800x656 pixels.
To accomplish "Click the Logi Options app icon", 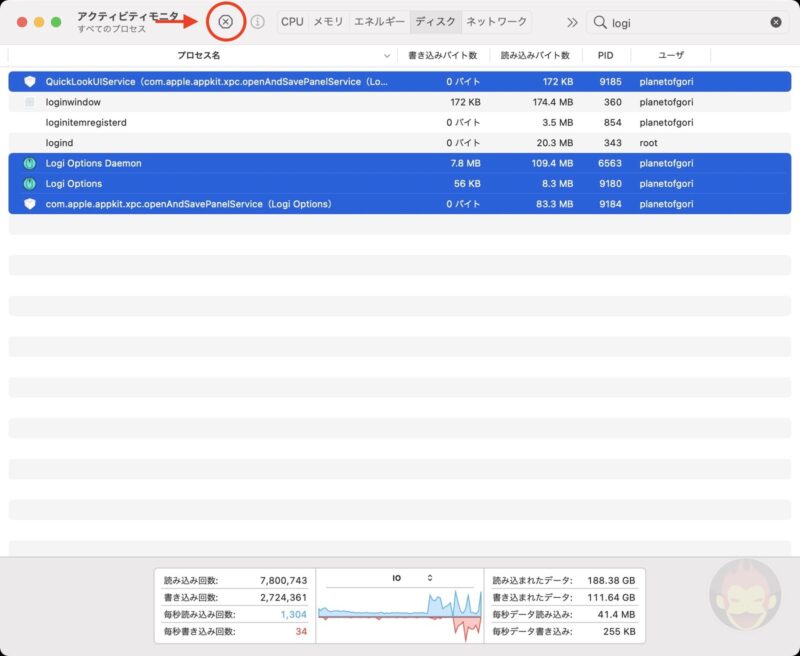I will coord(29,184).
